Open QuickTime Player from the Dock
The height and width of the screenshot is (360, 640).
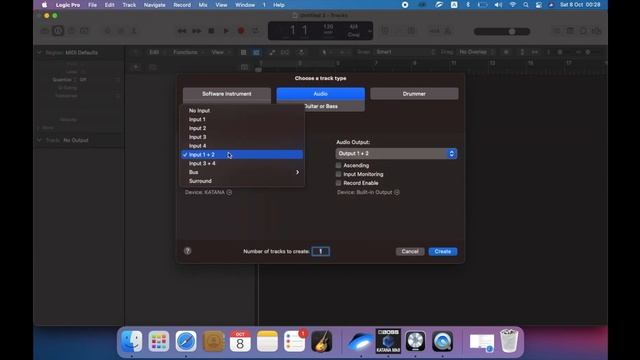click(442, 341)
